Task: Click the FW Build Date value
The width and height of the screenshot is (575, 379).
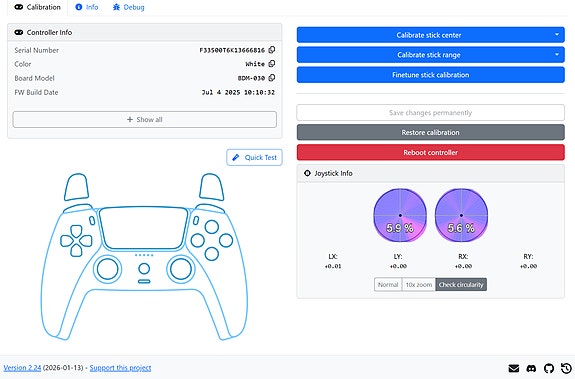Action: (238, 92)
